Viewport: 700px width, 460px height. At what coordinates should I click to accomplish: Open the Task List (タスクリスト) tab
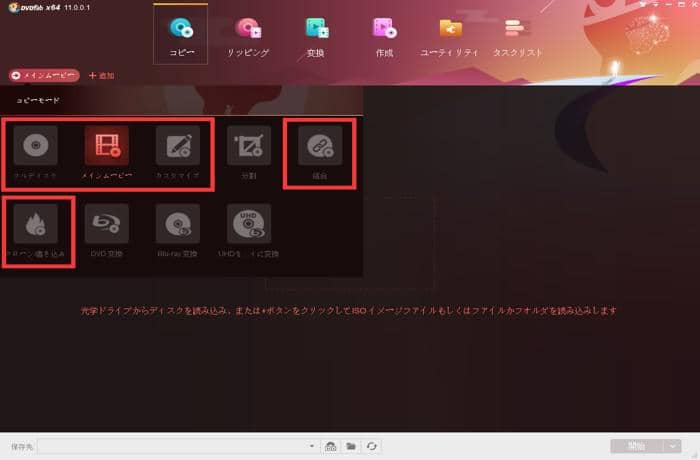point(517,35)
